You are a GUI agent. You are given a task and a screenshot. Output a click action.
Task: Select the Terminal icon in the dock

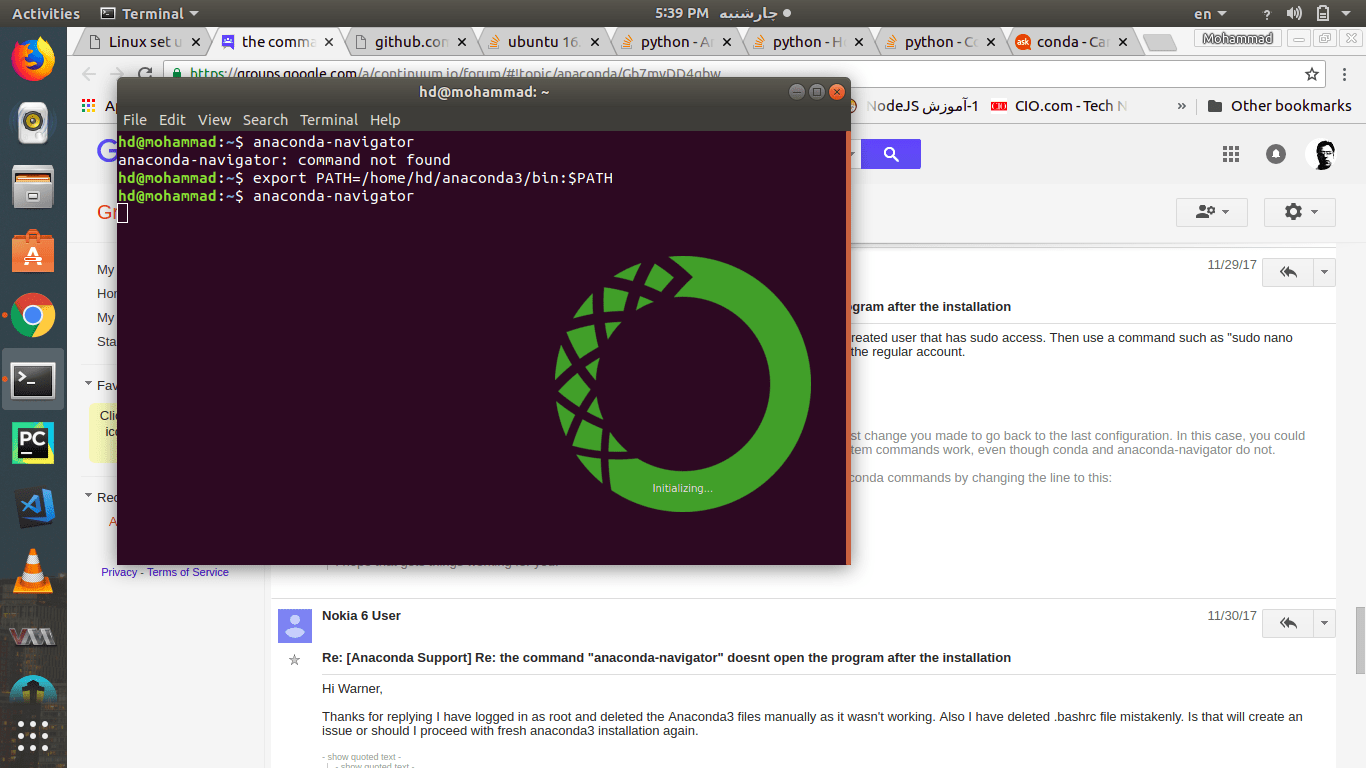point(33,380)
